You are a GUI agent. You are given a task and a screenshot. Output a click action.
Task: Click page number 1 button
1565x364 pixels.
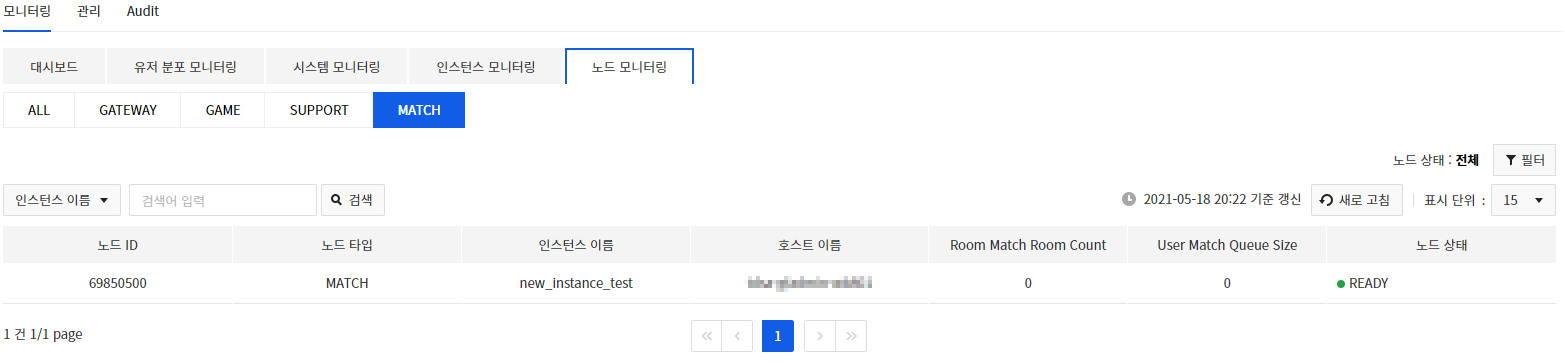pyautogui.click(x=778, y=336)
